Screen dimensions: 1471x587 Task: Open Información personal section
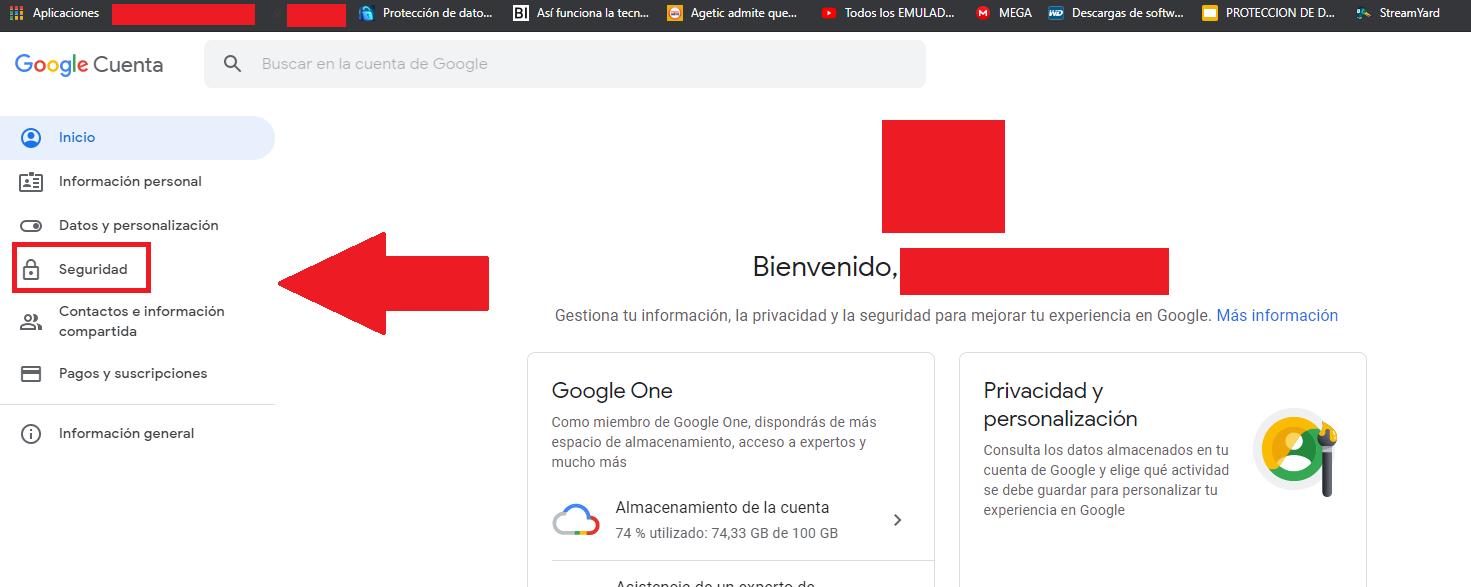(x=137, y=182)
